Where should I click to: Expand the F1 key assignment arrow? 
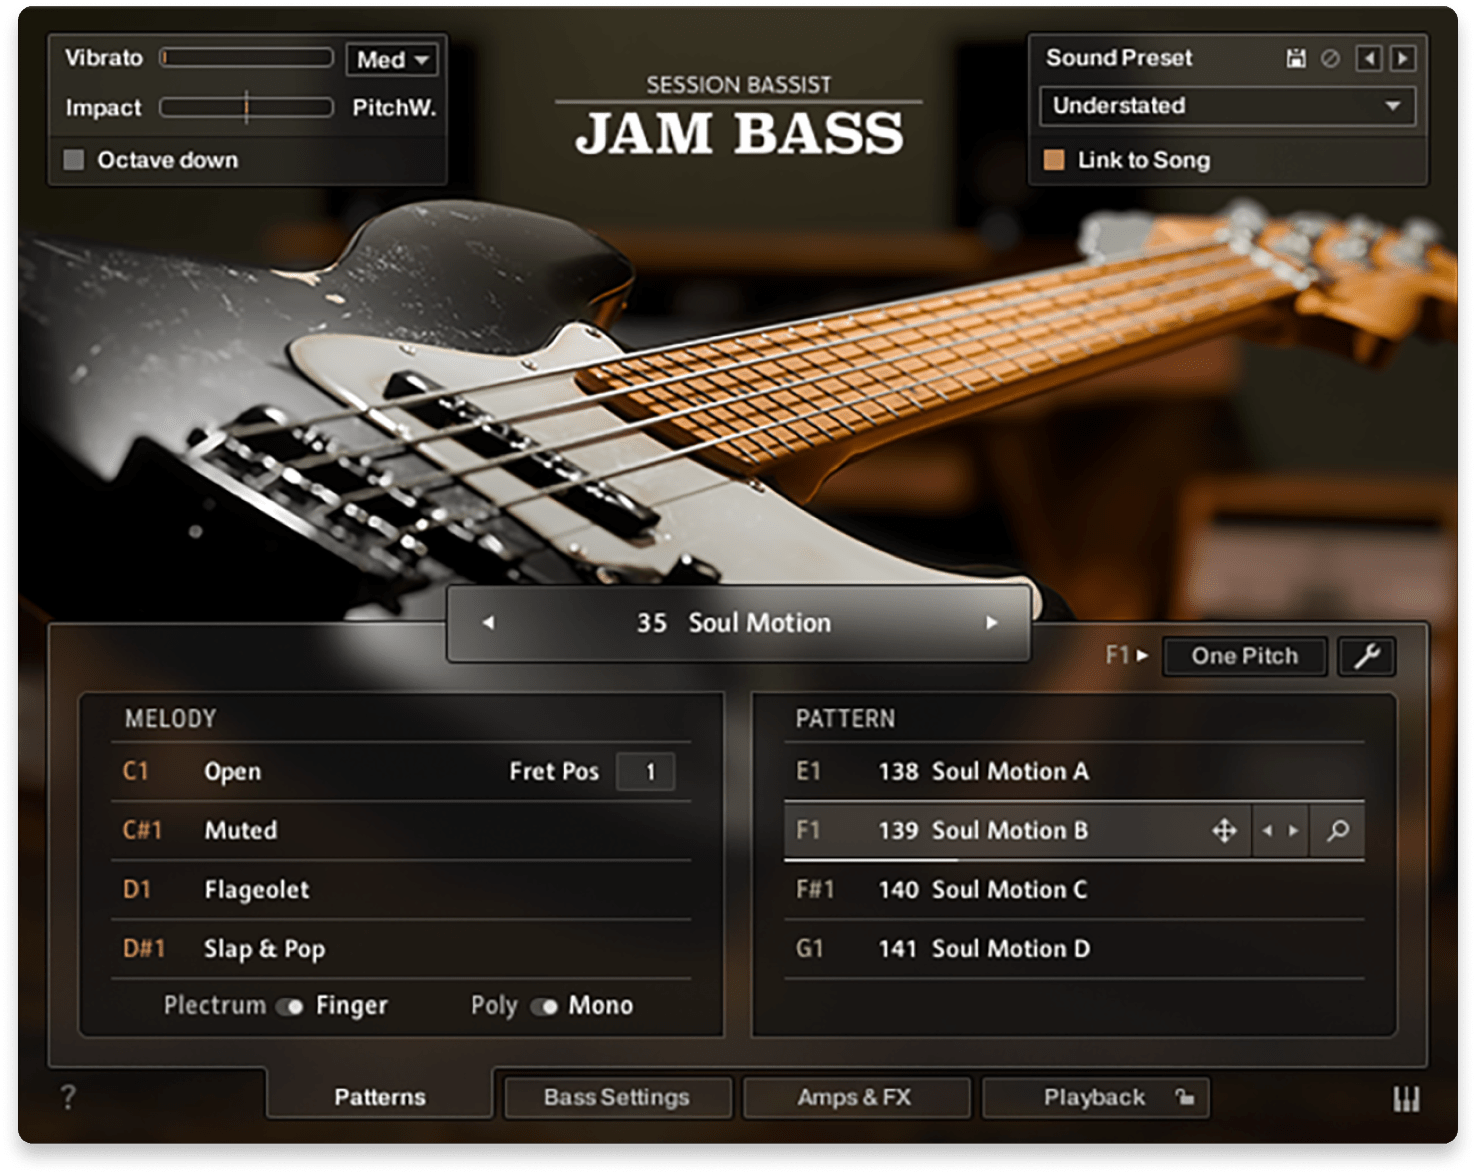click(1140, 656)
